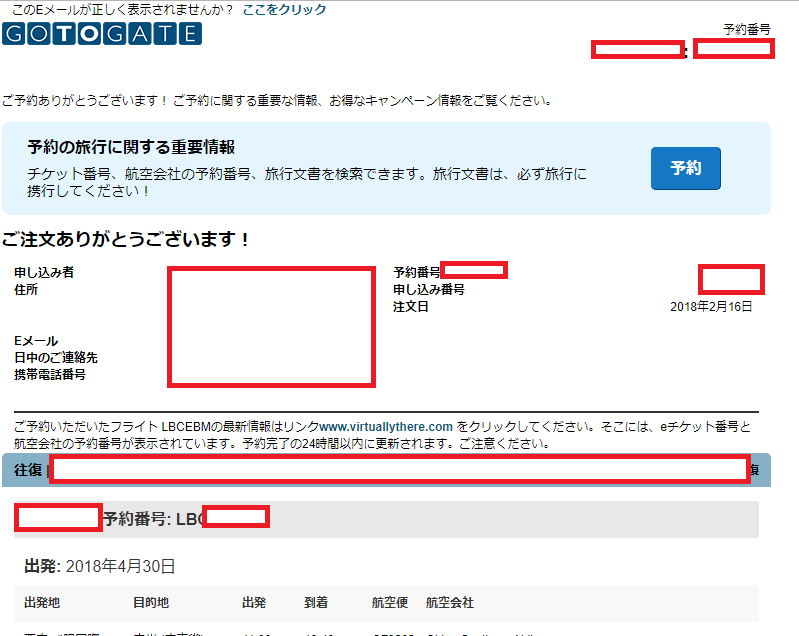This screenshot has width=799, height=636.
Task: Click the 往復 label in the blue bar
Action: pyautogui.click(x=28, y=470)
